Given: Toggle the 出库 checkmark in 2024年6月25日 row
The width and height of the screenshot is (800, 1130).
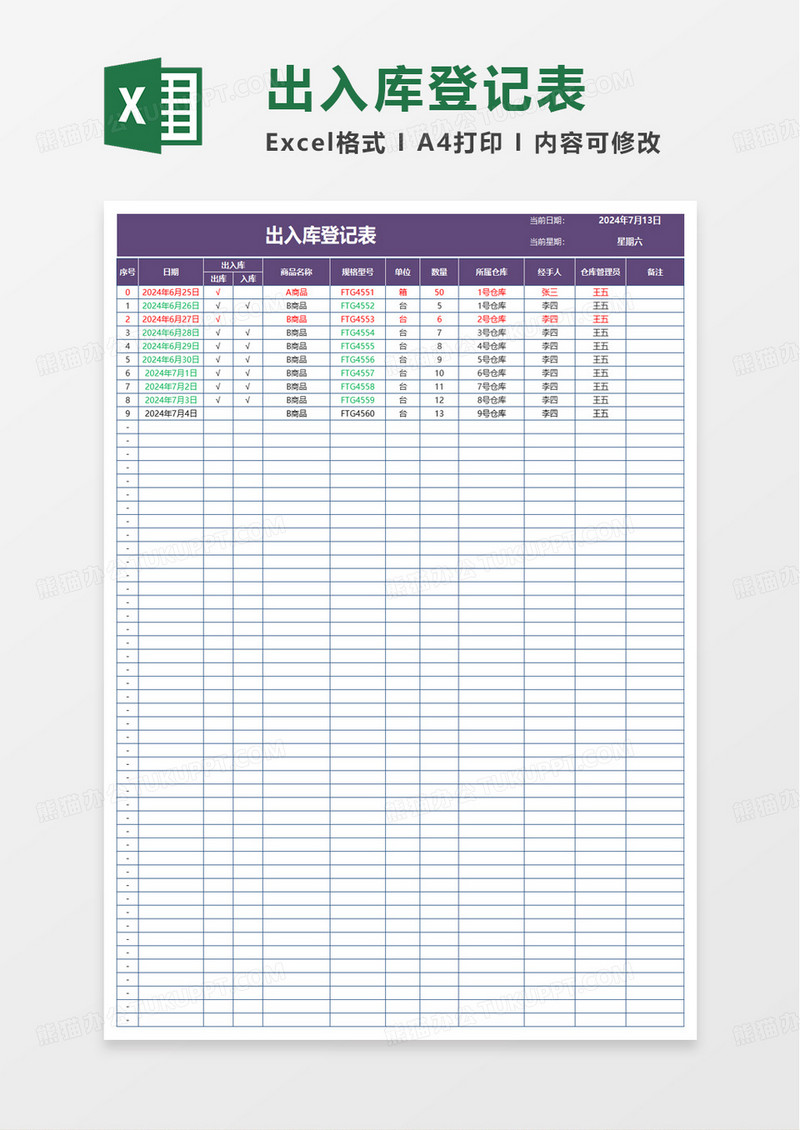Looking at the screenshot, I should (218, 293).
